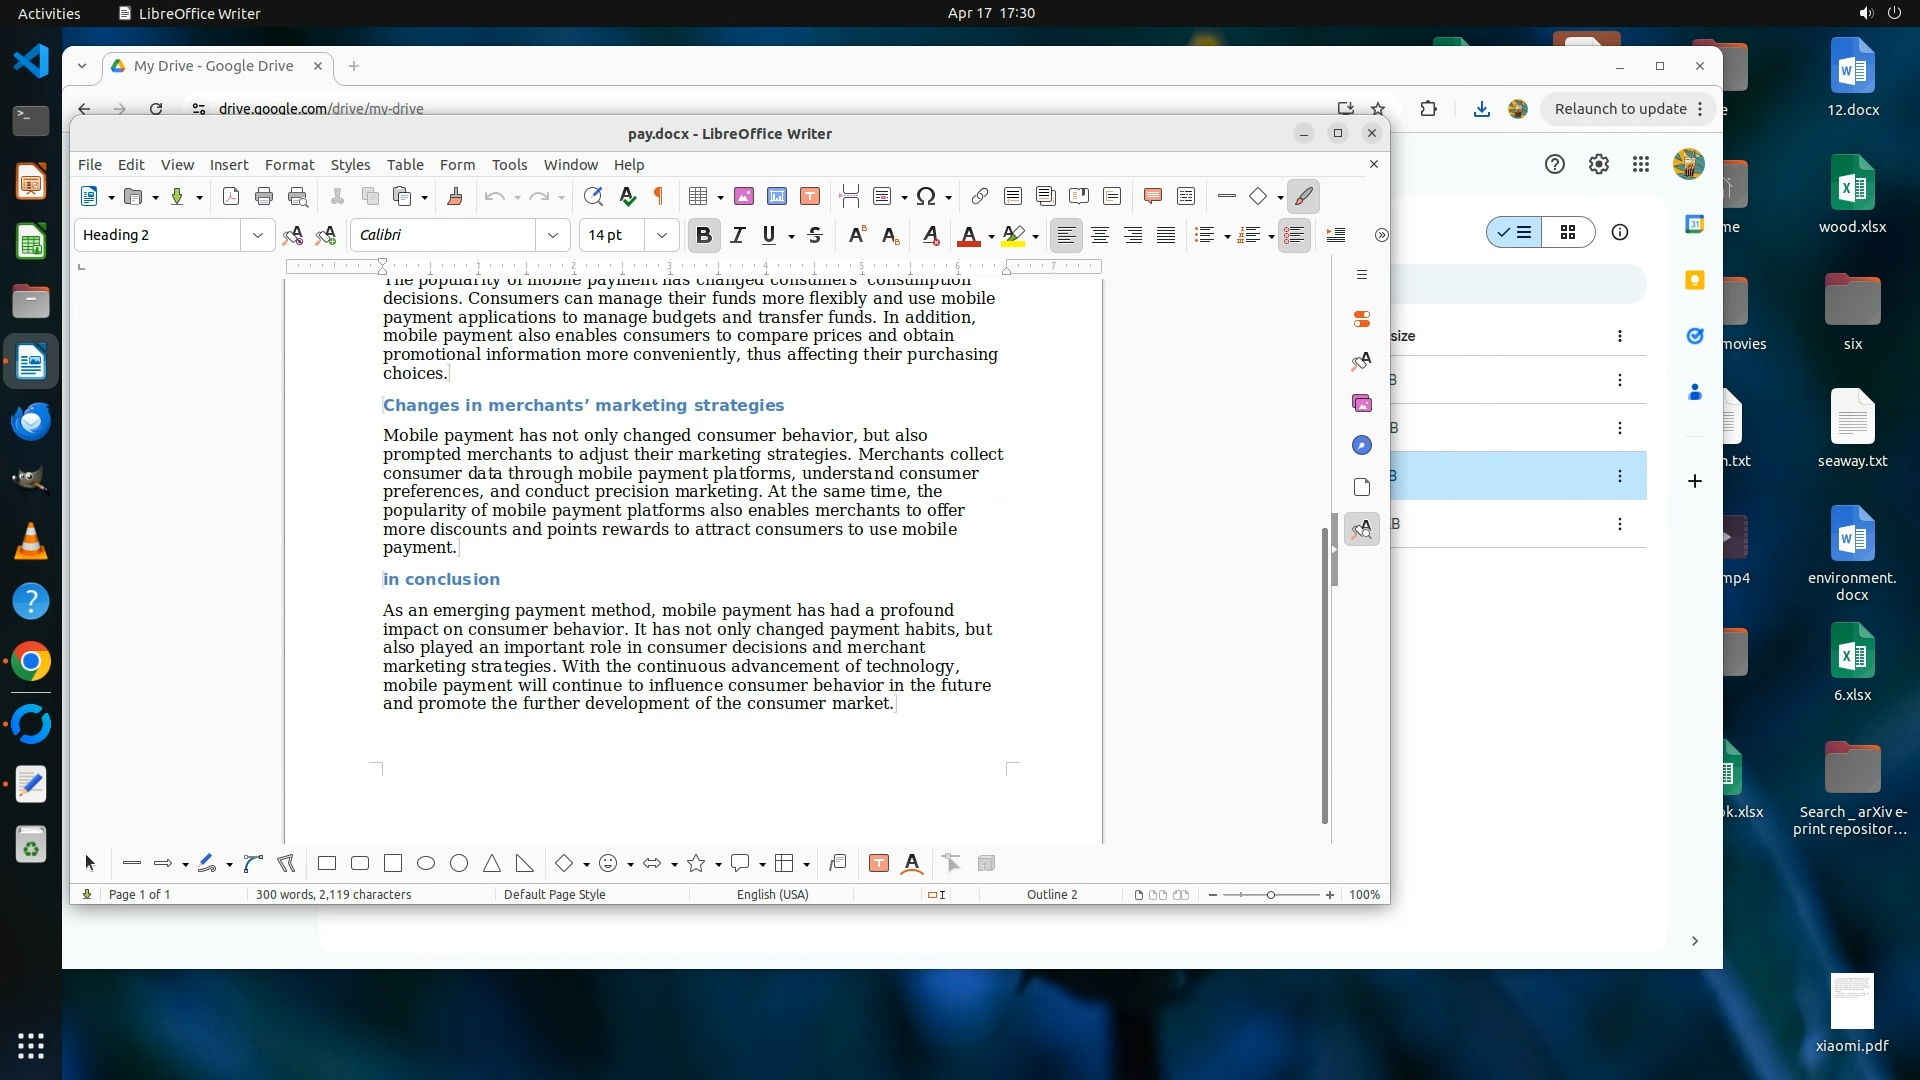
Task: Click Relaunch to update button in Chrome
Action: tap(1620, 109)
